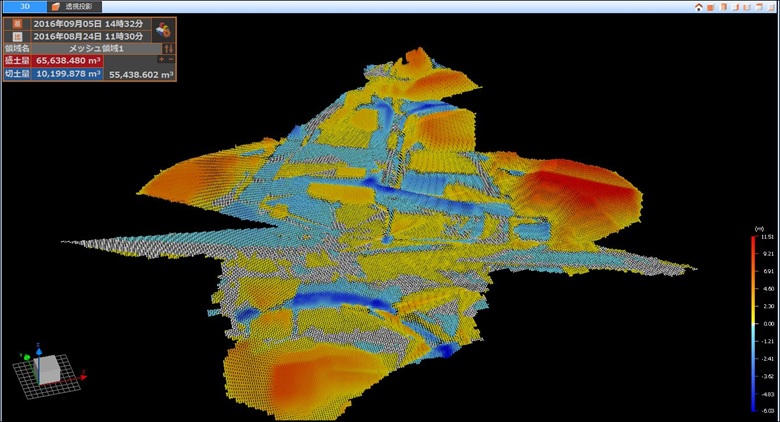Open the 2016年09月05日 14時32分 date selector

point(90,23)
